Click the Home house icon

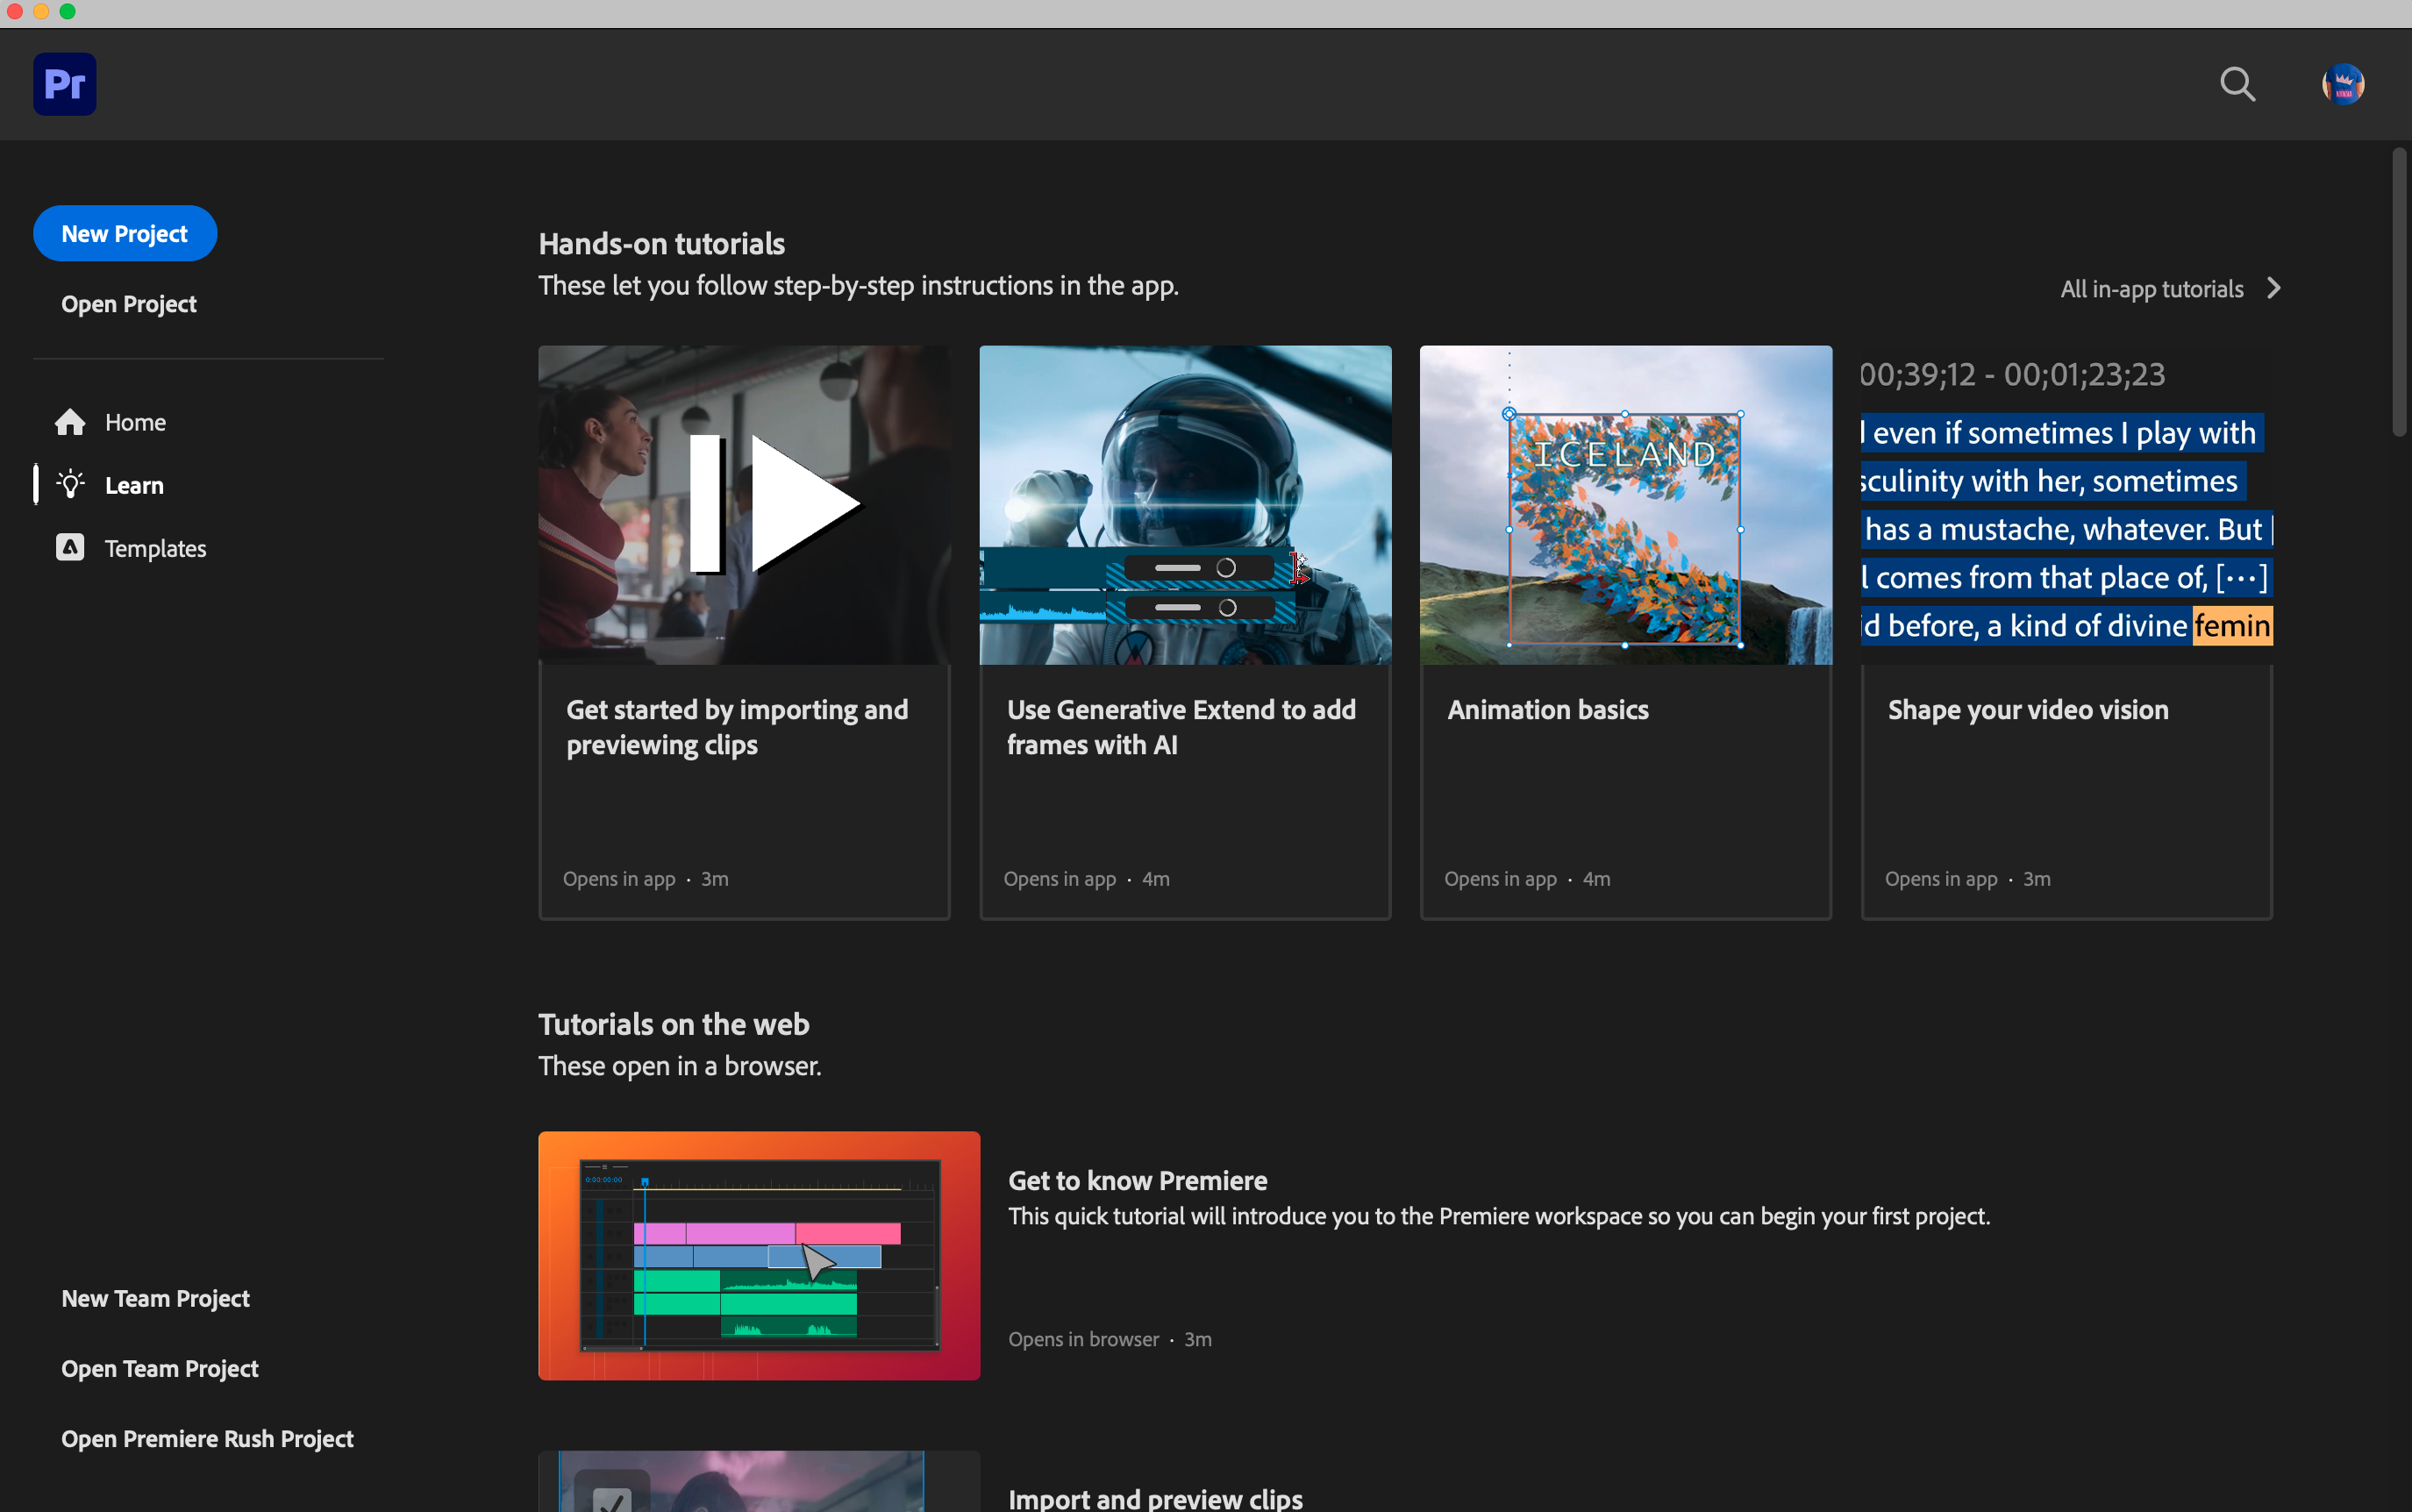tap(70, 422)
